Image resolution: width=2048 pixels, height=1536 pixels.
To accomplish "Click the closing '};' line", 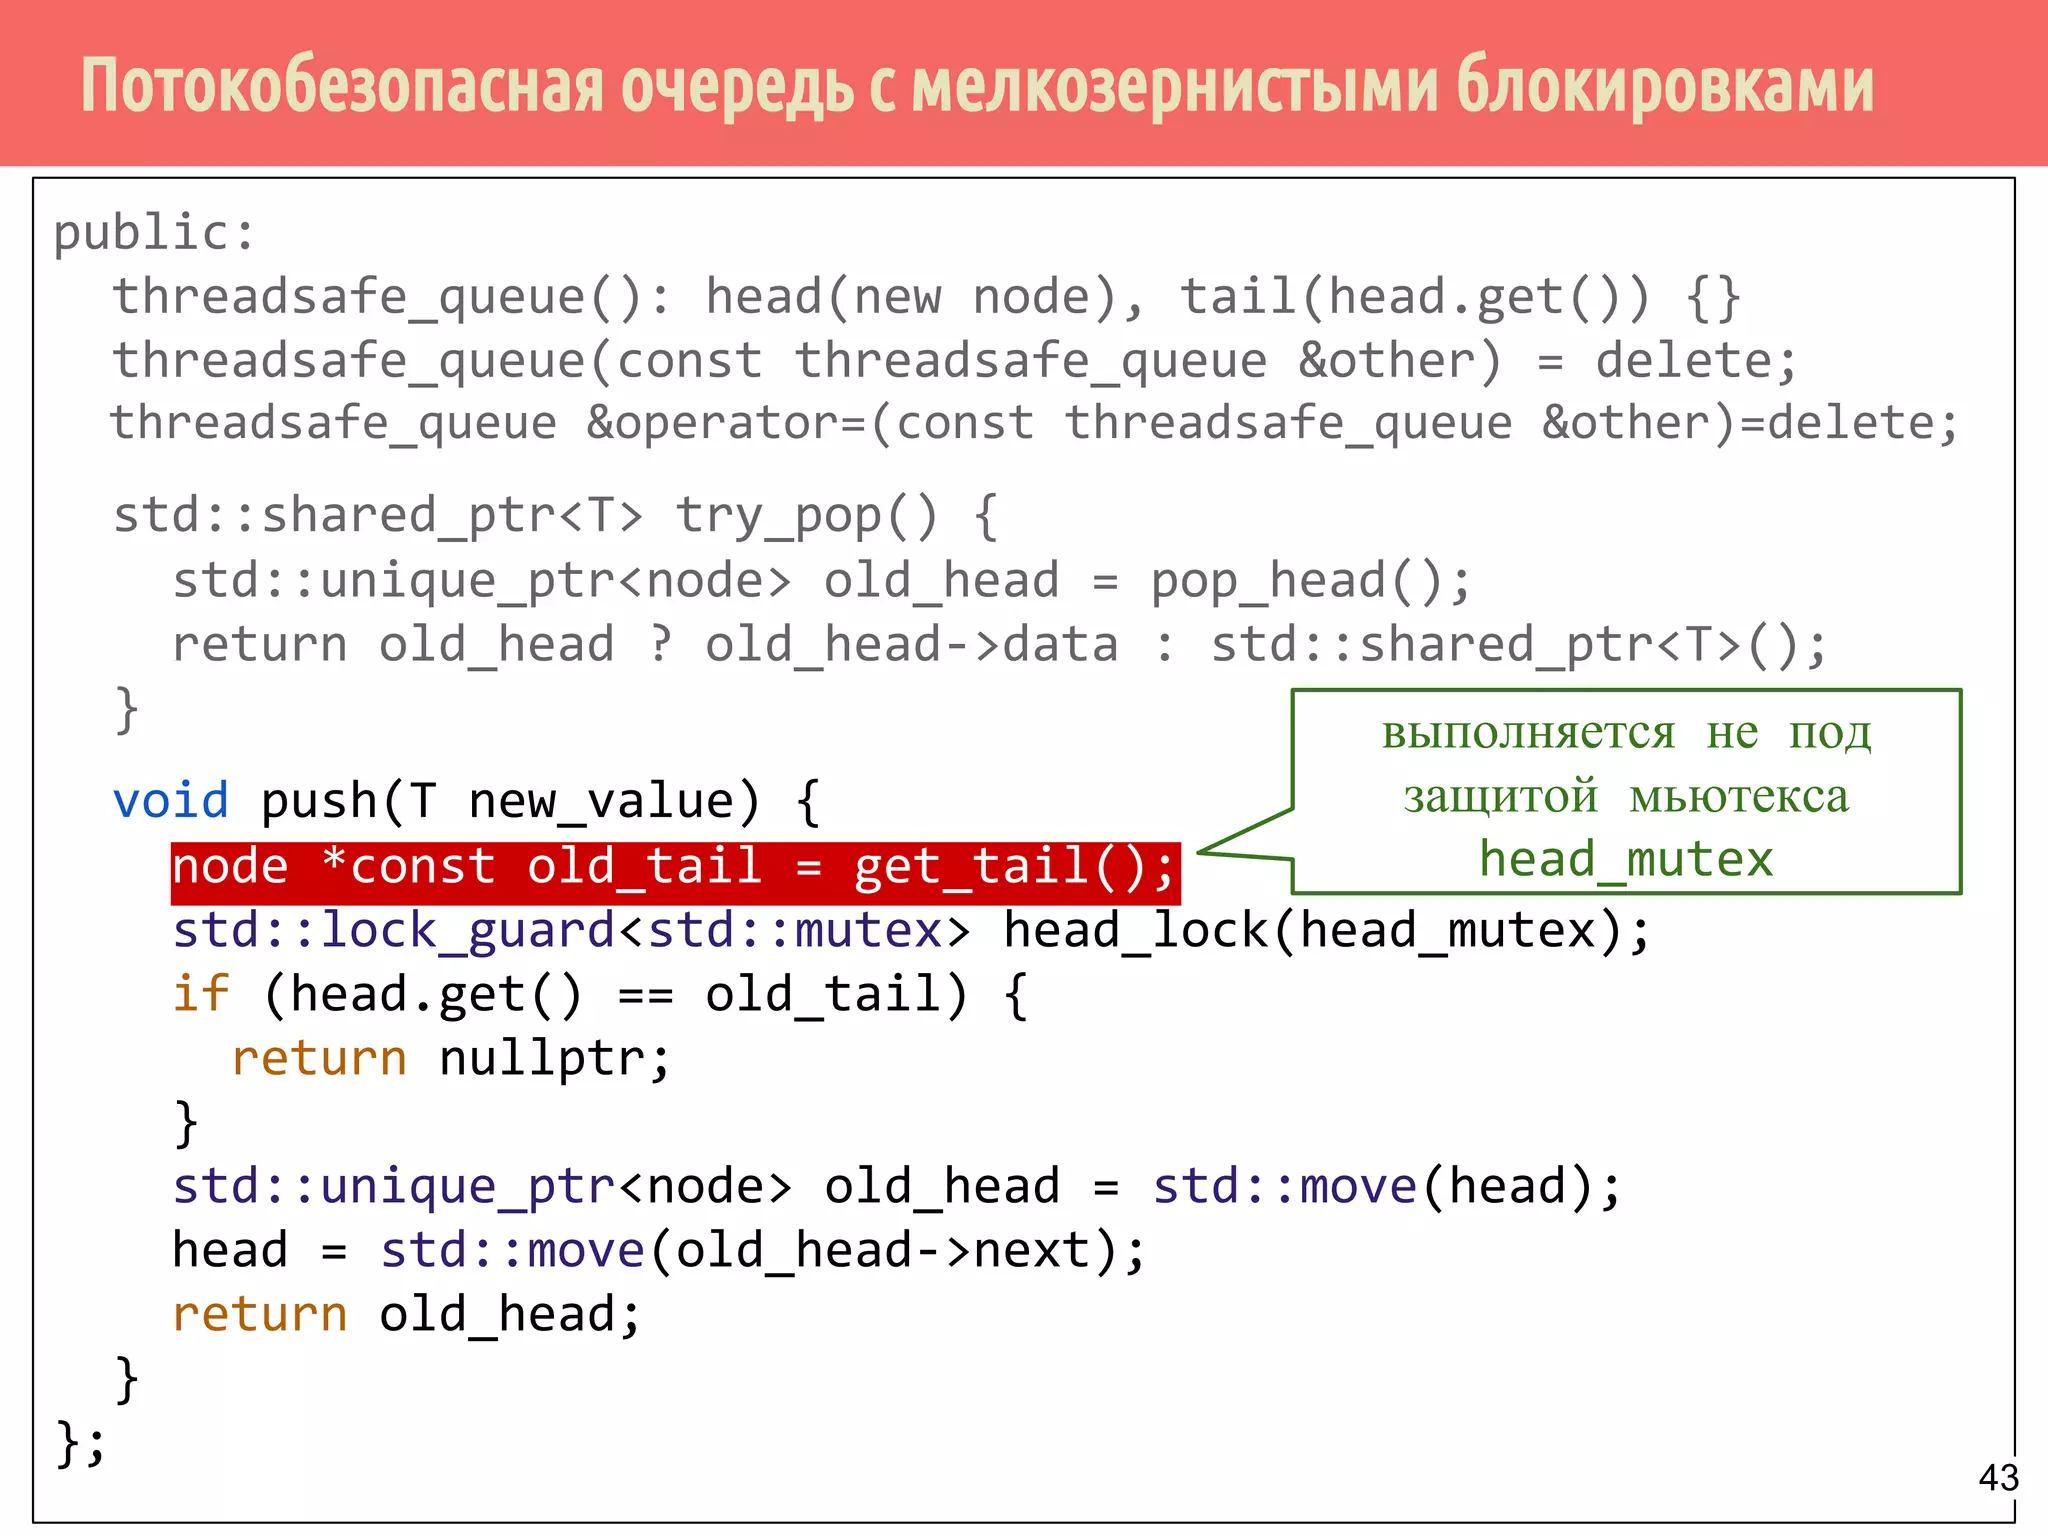I will pos(80,1444).
